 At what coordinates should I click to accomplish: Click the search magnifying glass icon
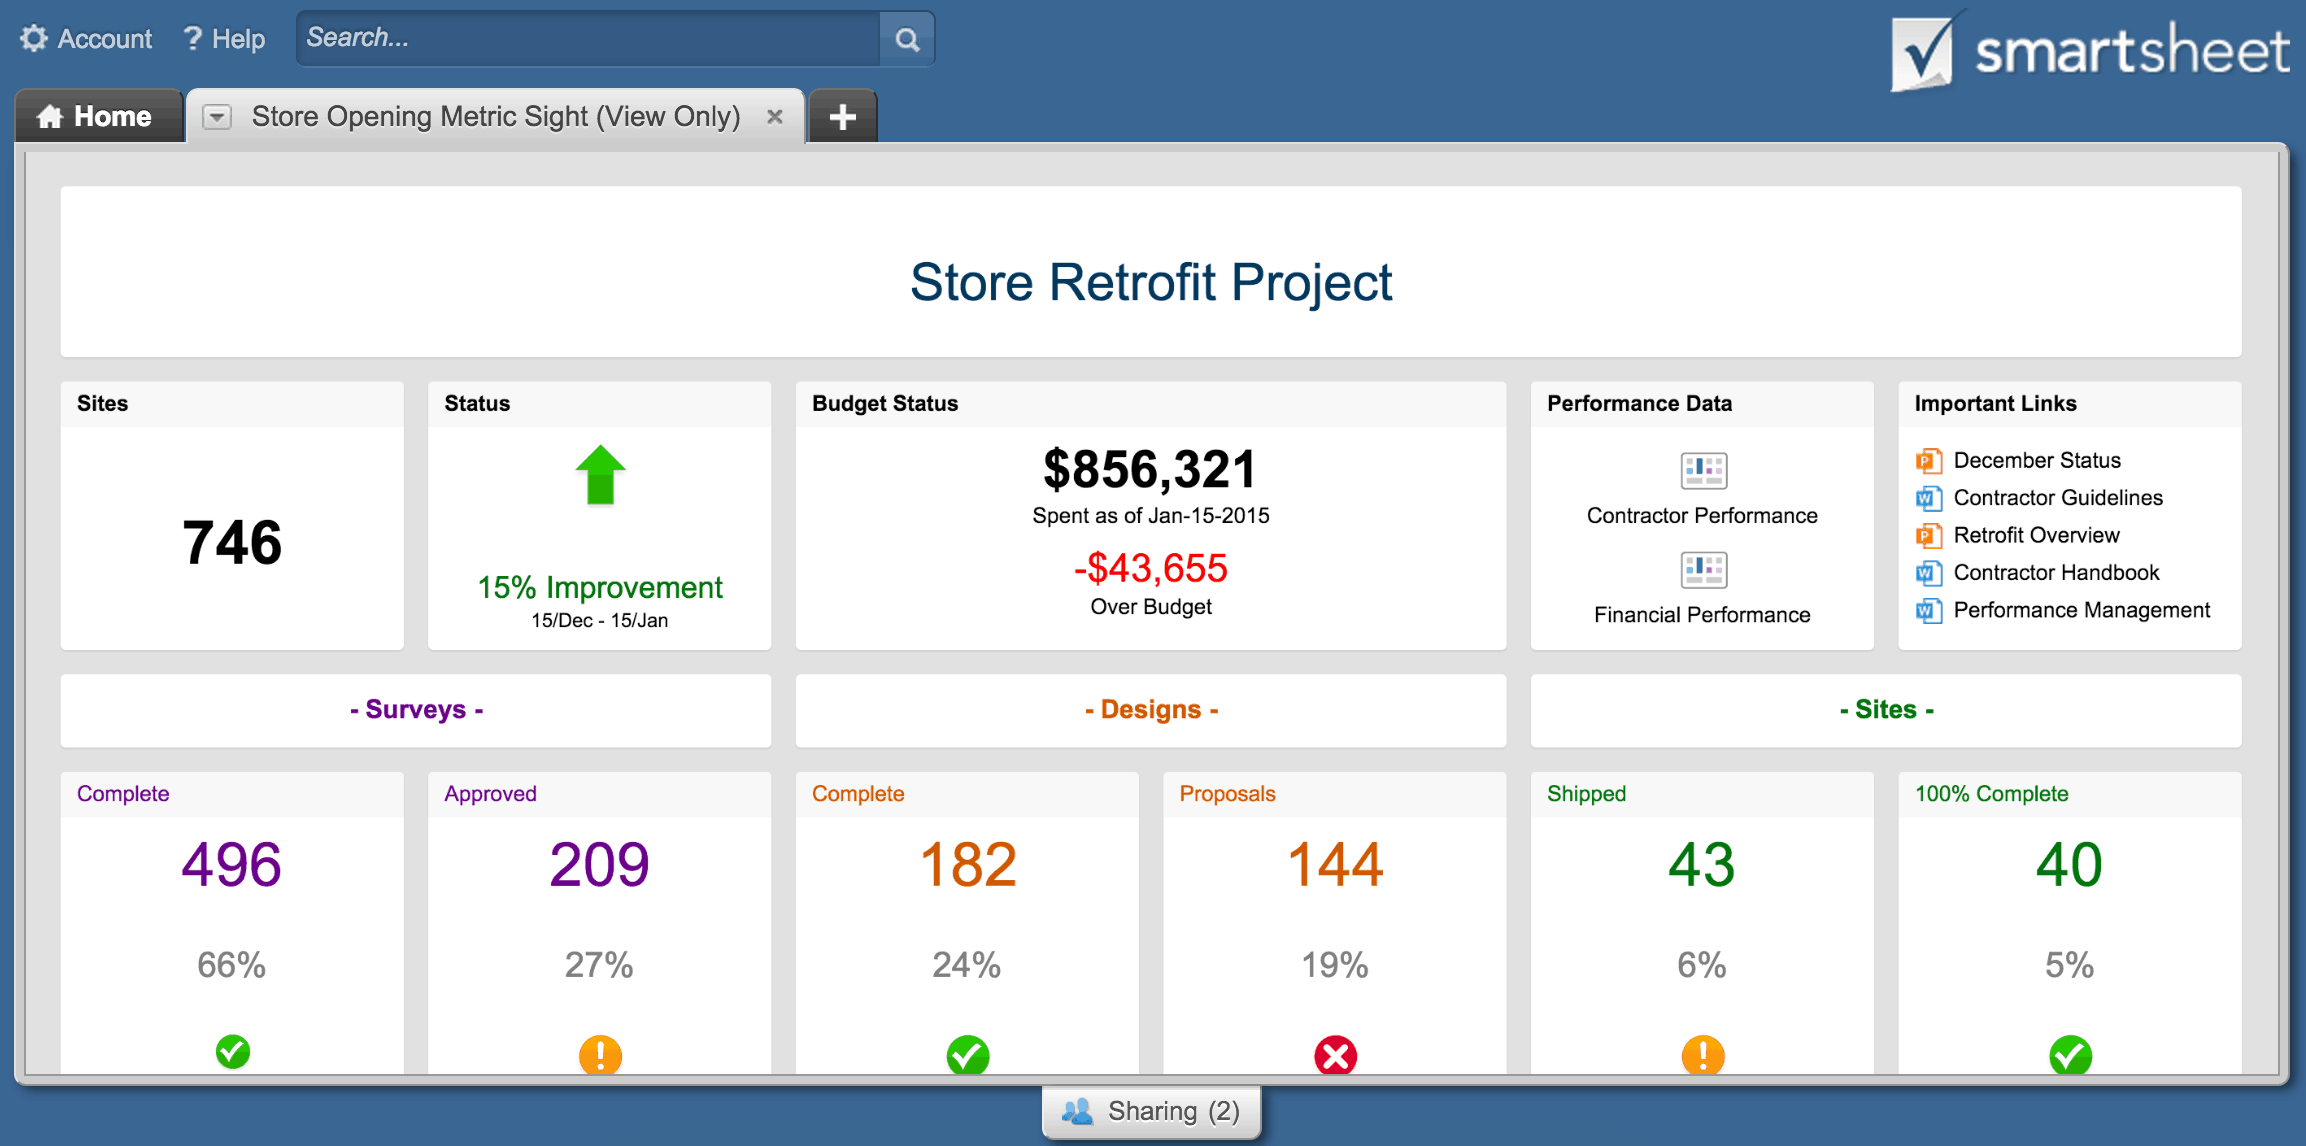click(905, 39)
